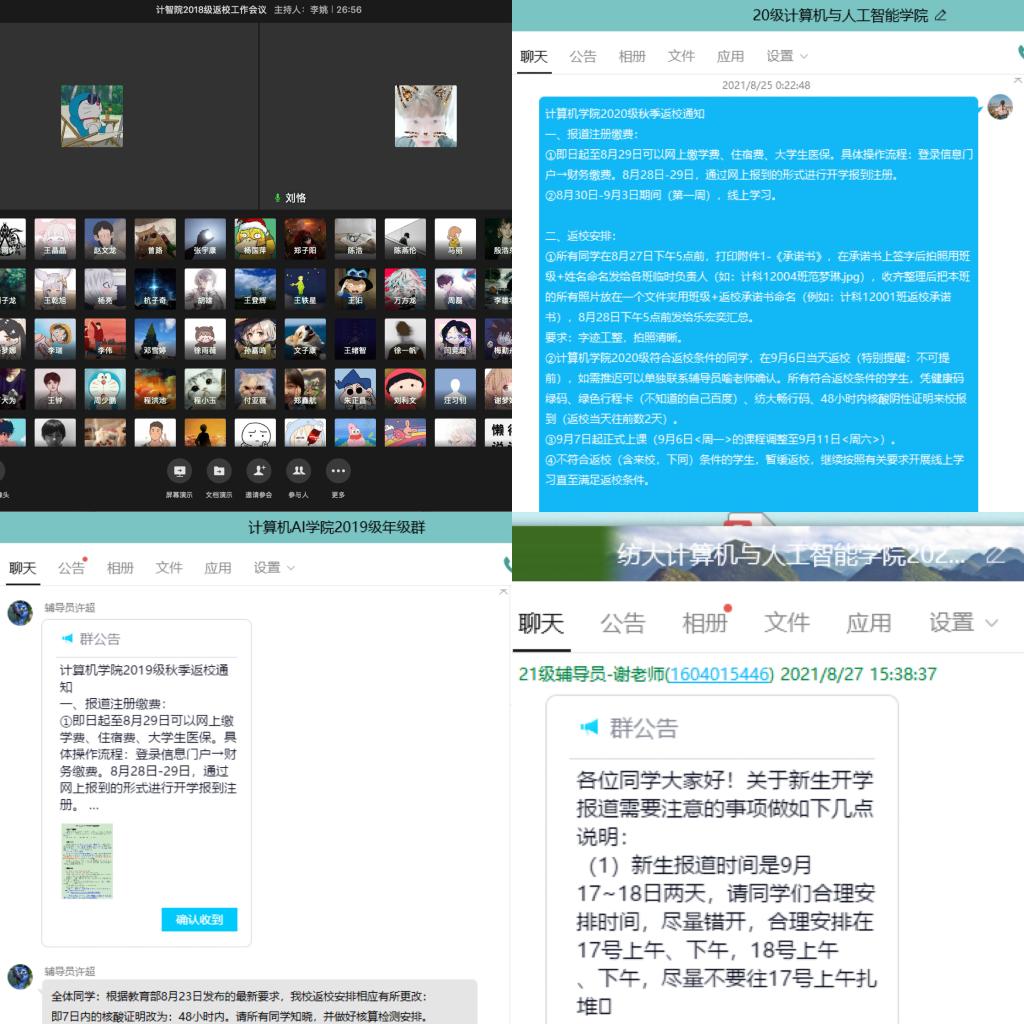Image resolution: width=1024 pixels, height=1024 pixels.
Task: Expand 设置 dropdown in 20级计算机与人工智能学院 group
Action: click(x=788, y=56)
